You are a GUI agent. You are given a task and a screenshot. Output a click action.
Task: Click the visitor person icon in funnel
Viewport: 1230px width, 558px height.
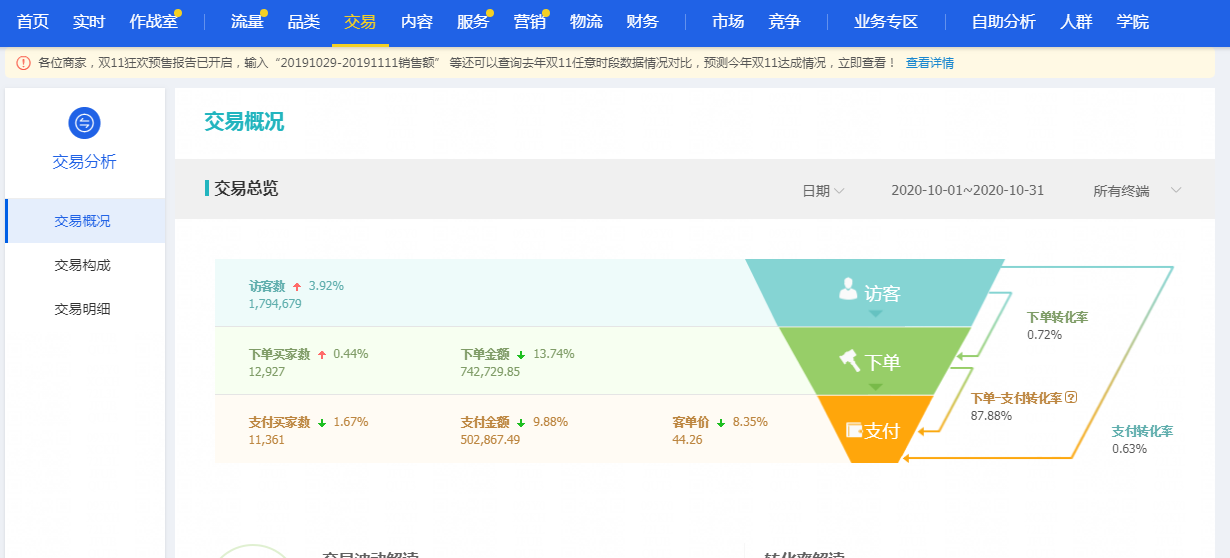click(x=848, y=290)
